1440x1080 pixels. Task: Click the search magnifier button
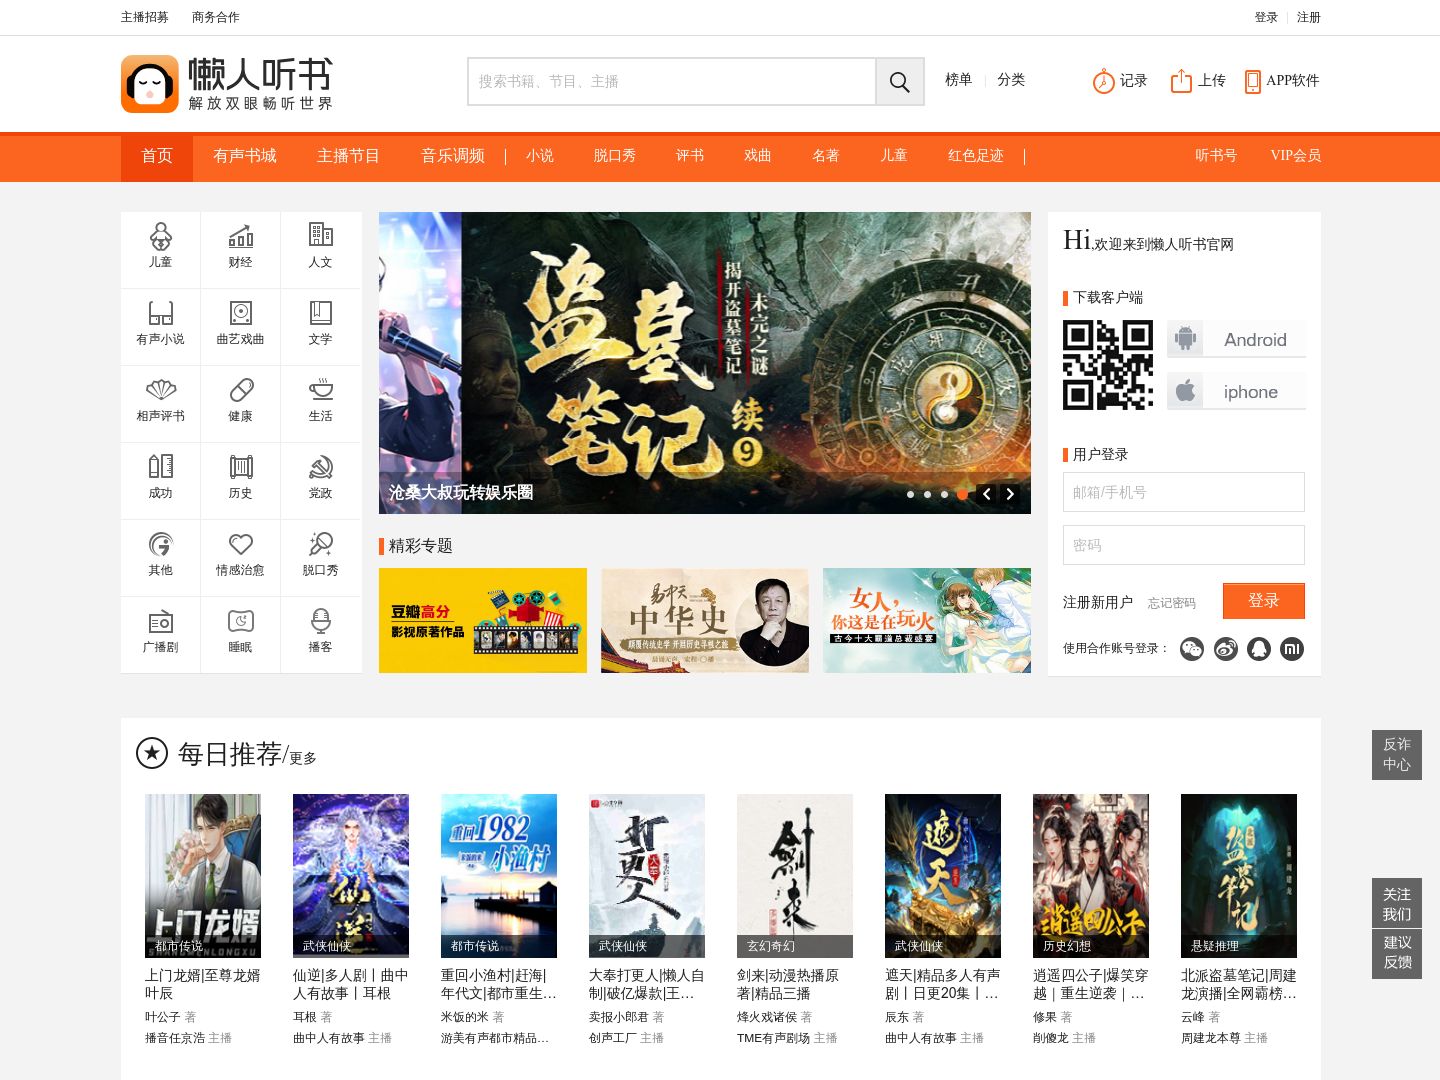tap(900, 82)
